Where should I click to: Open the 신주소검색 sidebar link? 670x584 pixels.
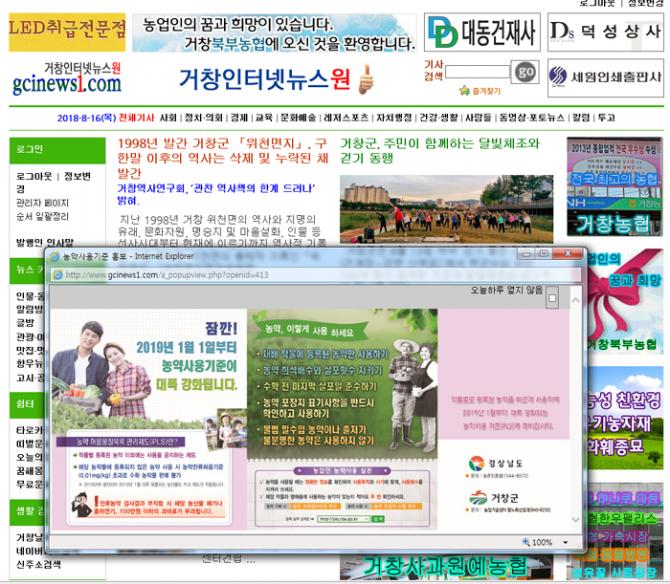click(x=38, y=564)
